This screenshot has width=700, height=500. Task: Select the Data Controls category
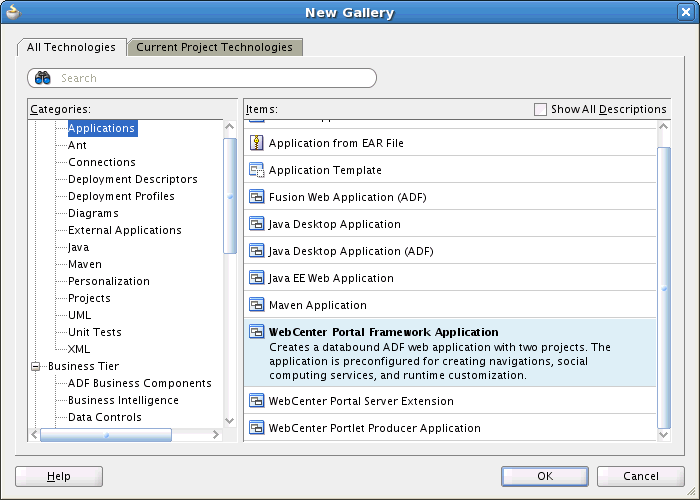(x=104, y=417)
